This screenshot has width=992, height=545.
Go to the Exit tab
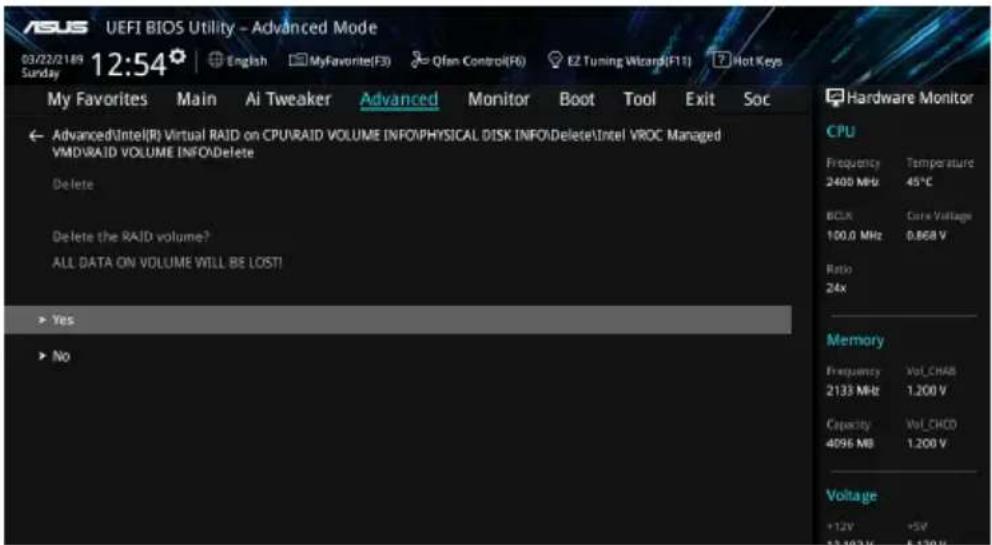[x=700, y=99]
